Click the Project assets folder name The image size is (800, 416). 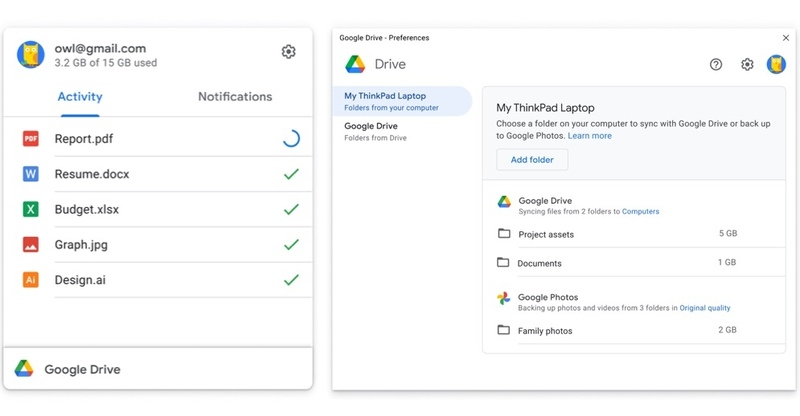546,234
